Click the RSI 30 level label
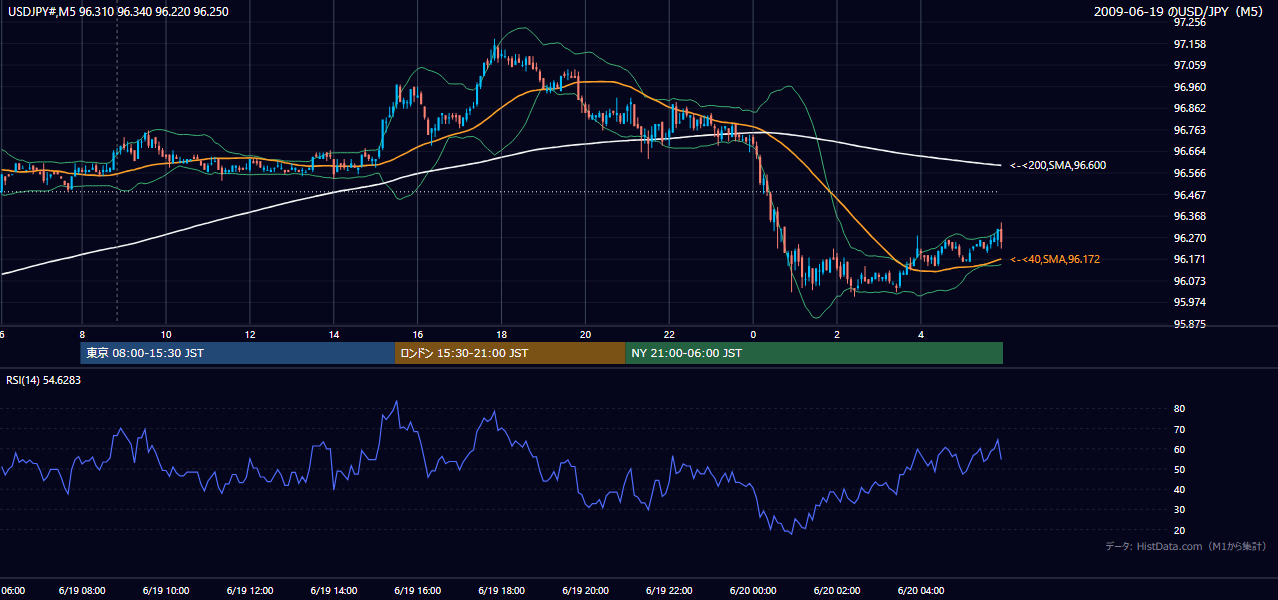The image size is (1278, 600). point(1179,510)
